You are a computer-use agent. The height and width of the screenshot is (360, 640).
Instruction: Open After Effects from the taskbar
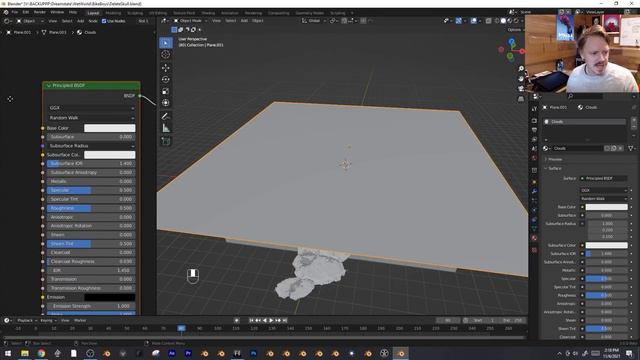tap(172, 353)
